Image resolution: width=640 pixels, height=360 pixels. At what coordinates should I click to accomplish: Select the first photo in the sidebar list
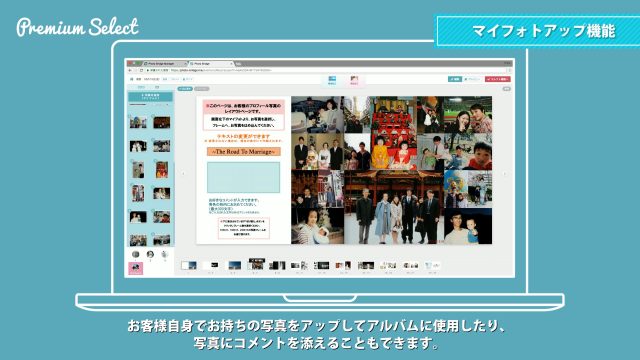coord(138,122)
